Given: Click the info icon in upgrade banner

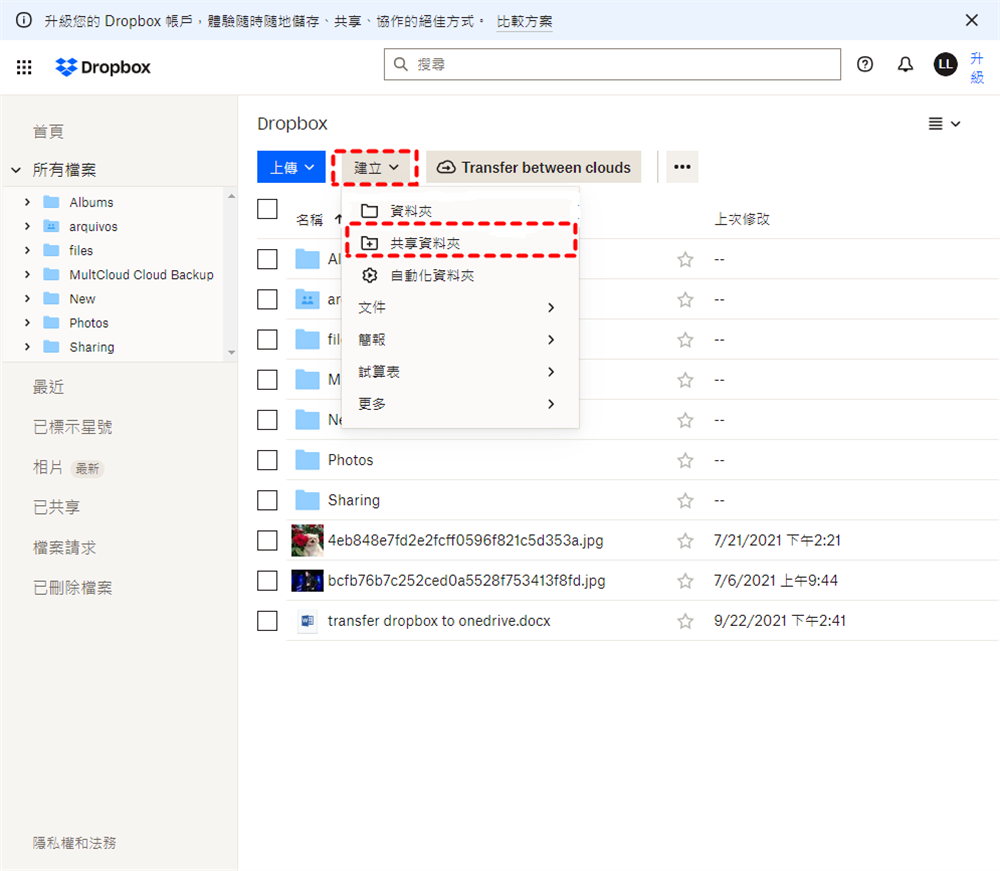Looking at the screenshot, I should (x=24, y=20).
